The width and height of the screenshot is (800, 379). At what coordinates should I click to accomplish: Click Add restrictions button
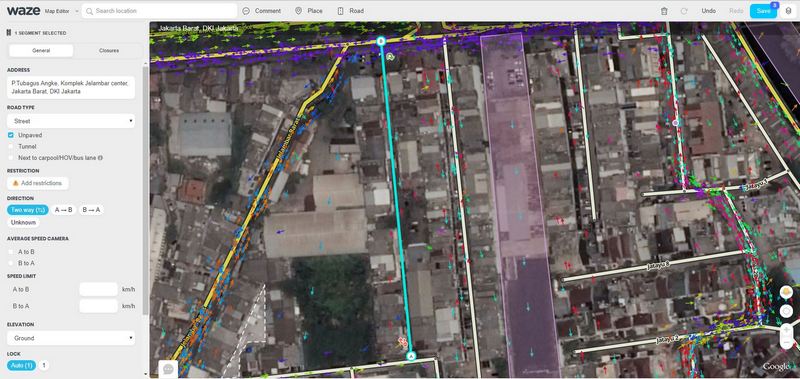coord(38,183)
